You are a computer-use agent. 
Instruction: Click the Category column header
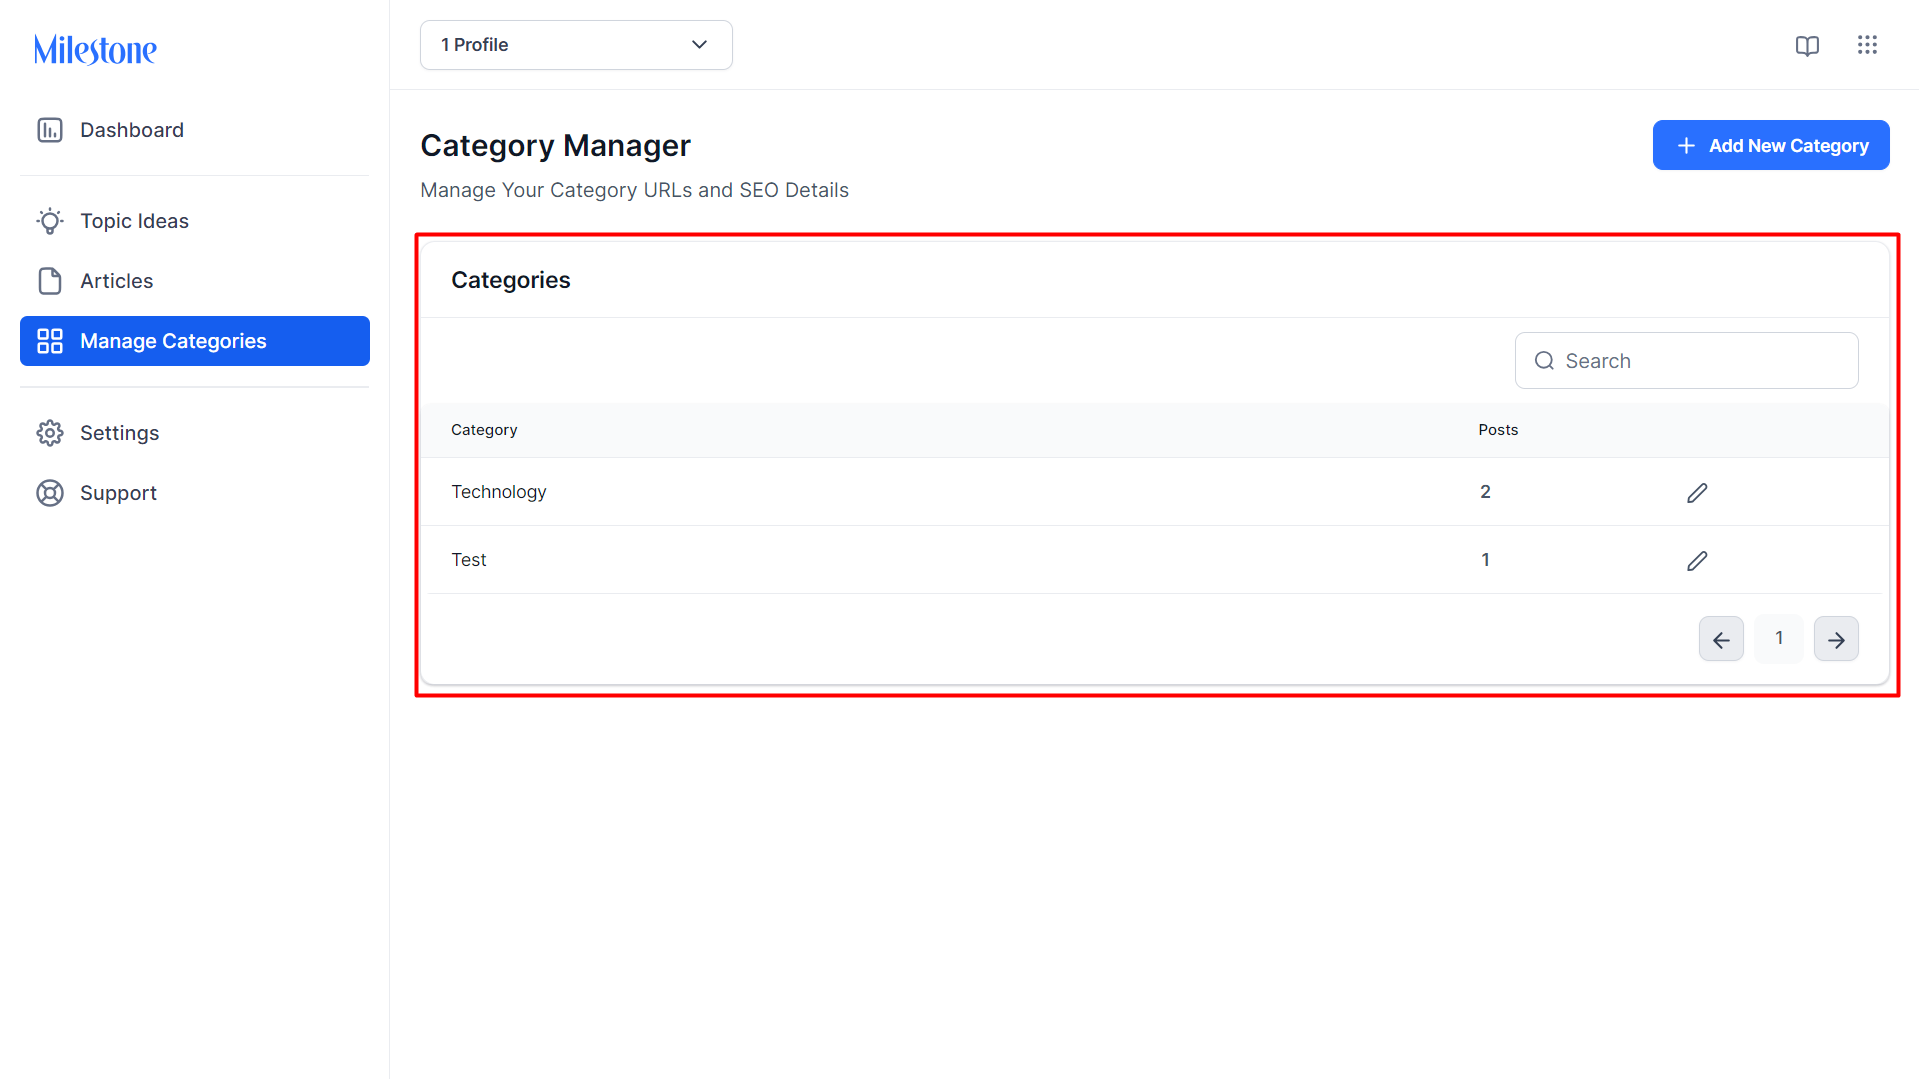[x=484, y=430]
